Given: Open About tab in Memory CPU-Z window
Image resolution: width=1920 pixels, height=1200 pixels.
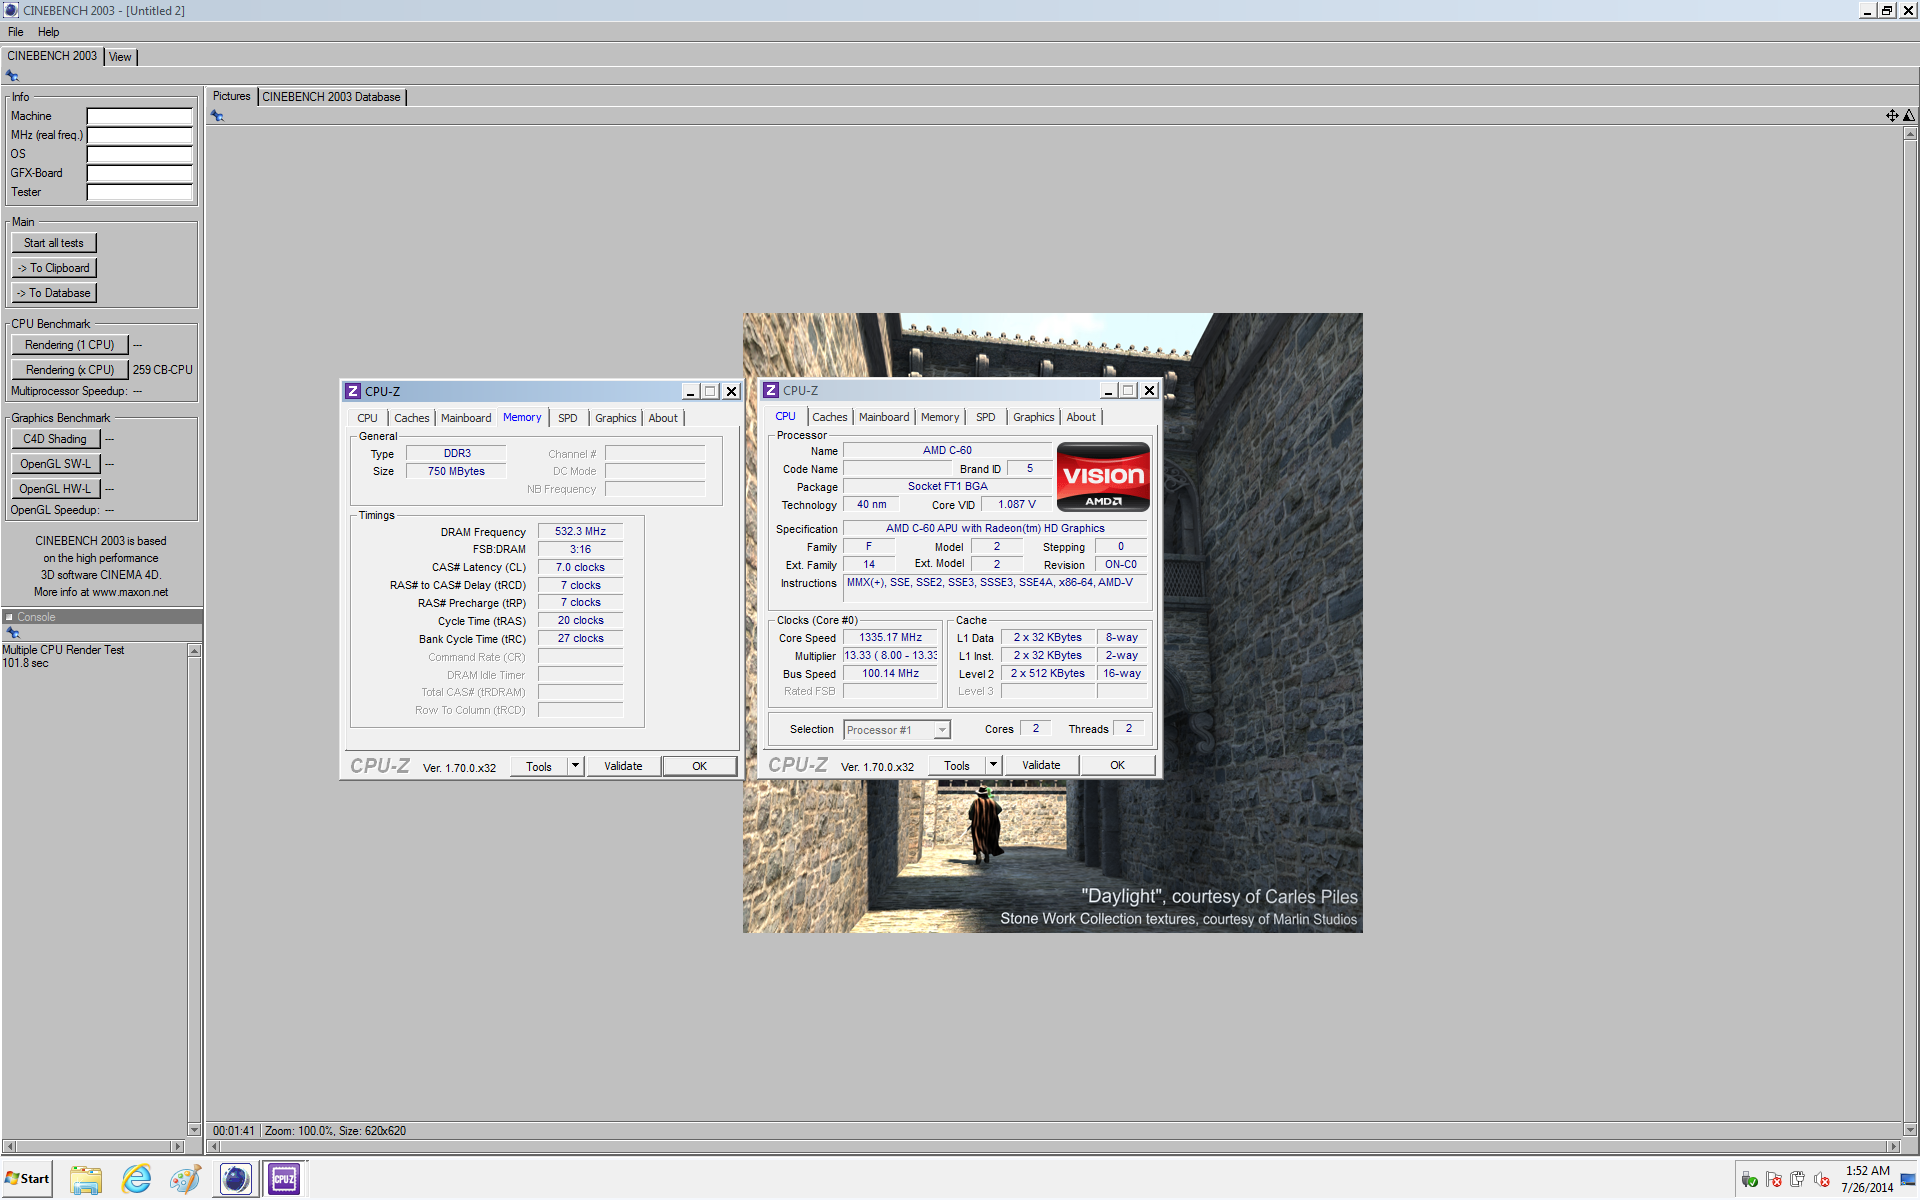Looking at the screenshot, I should coord(663,418).
